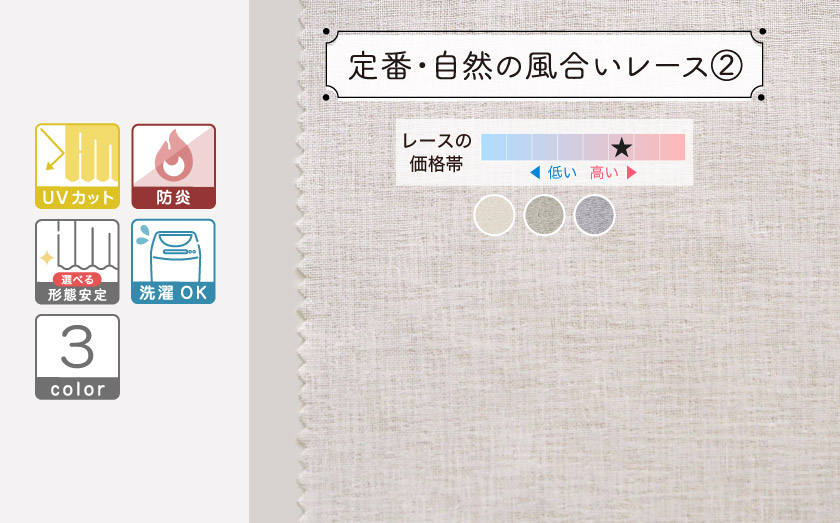This screenshot has width=840, height=523.
Task: Click the pink 高い right arrow
Action: tap(632, 173)
